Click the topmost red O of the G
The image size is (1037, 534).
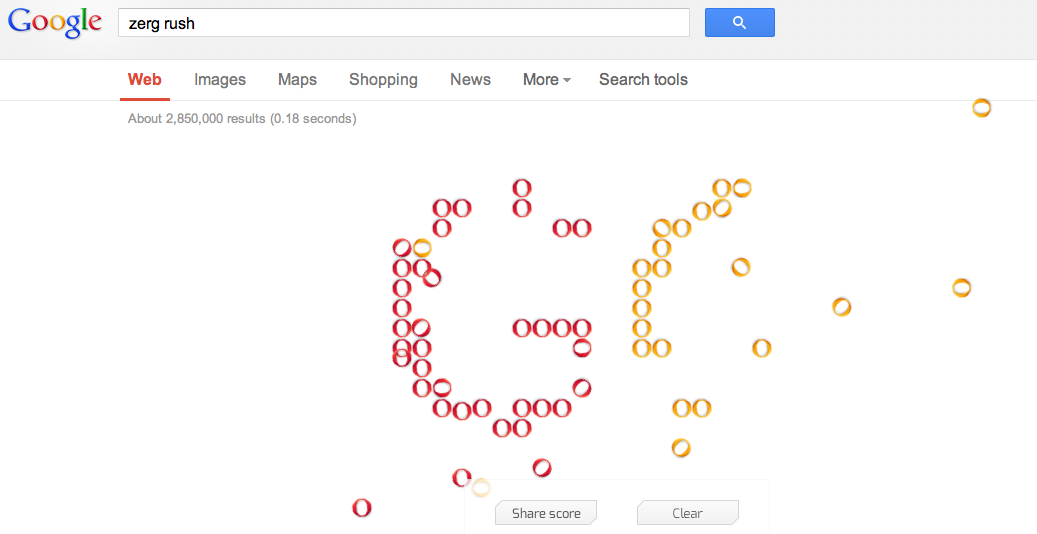pos(521,188)
